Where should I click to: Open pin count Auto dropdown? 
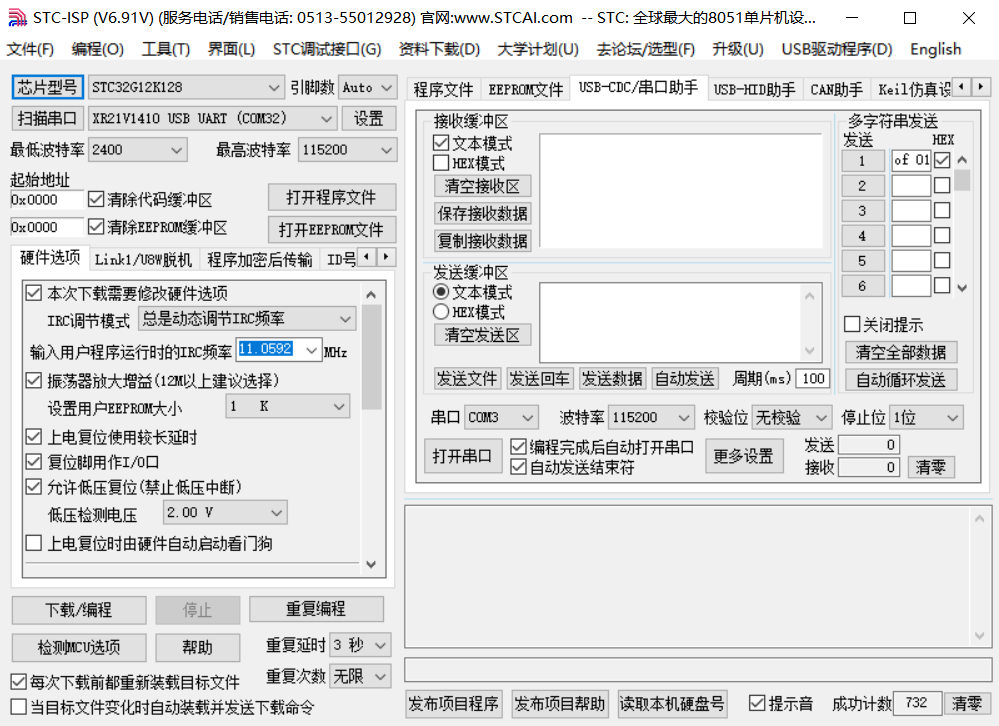(367, 87)
